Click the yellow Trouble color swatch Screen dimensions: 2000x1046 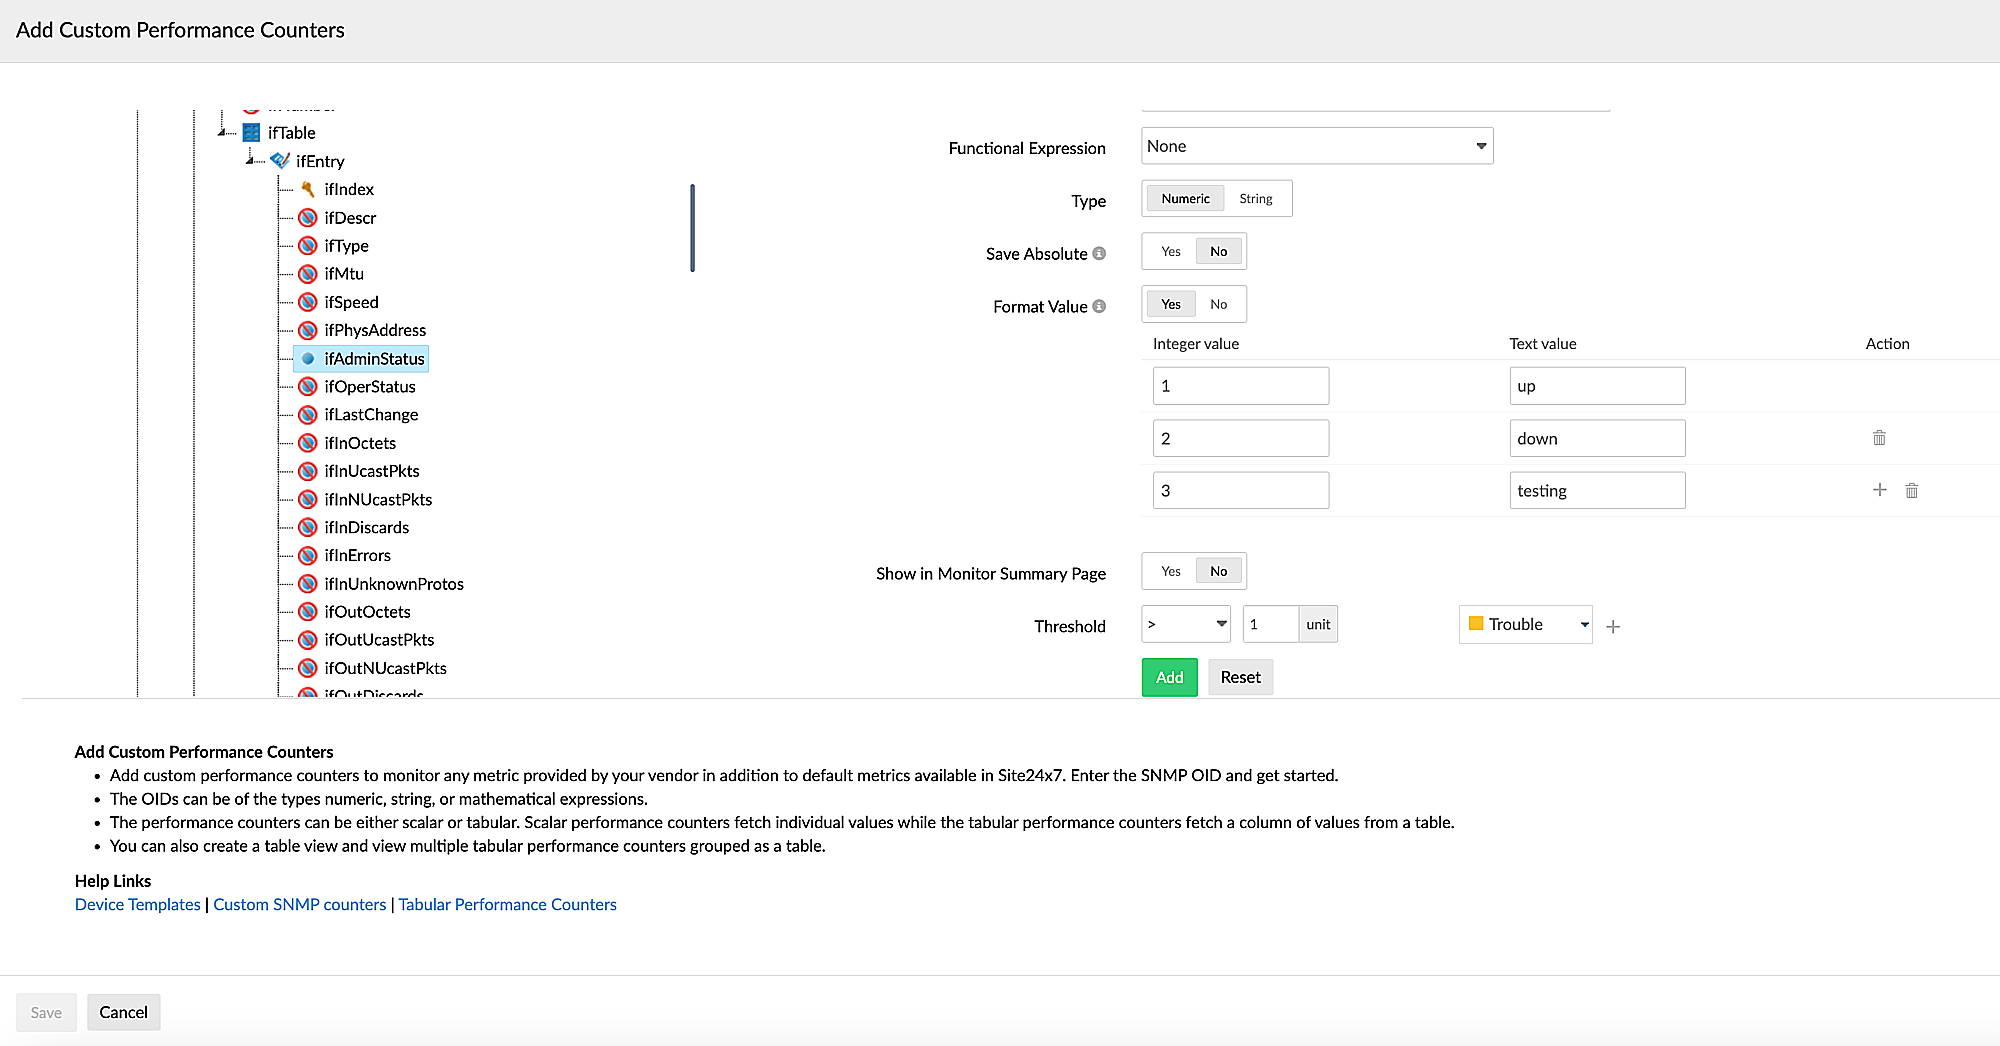pyautogui.click(x=1475, y=624)
